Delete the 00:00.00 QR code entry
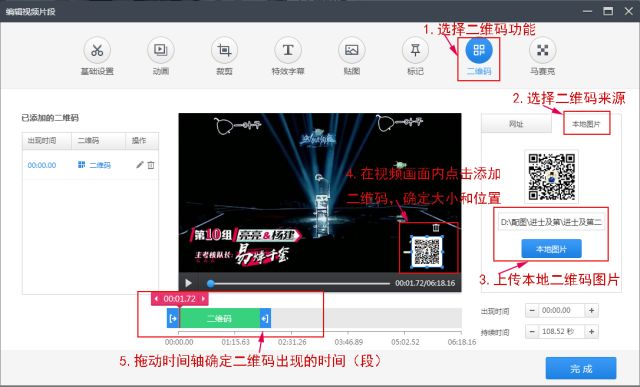The height and width of the screenshot is (387, 640). tap(151, 165)
